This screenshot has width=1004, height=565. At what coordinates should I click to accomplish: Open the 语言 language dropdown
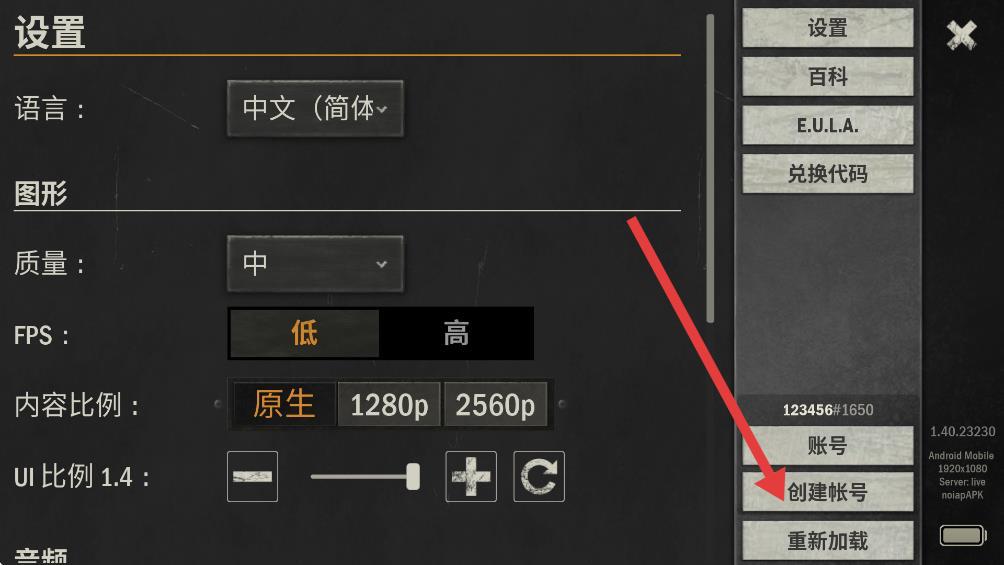tap(315, 108)
